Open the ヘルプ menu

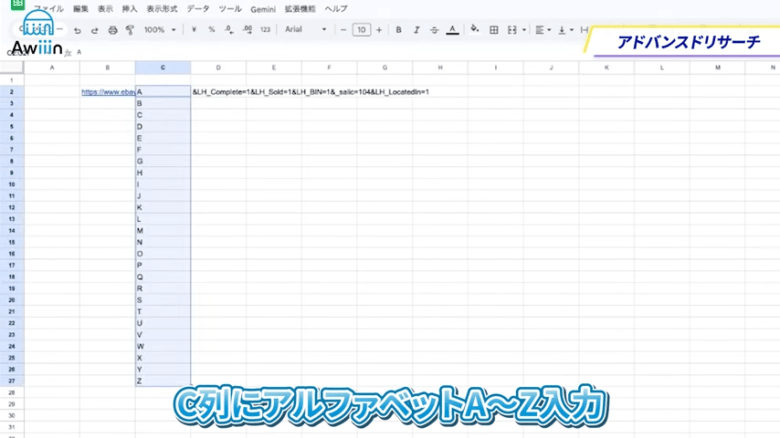[x=336, y=9]
